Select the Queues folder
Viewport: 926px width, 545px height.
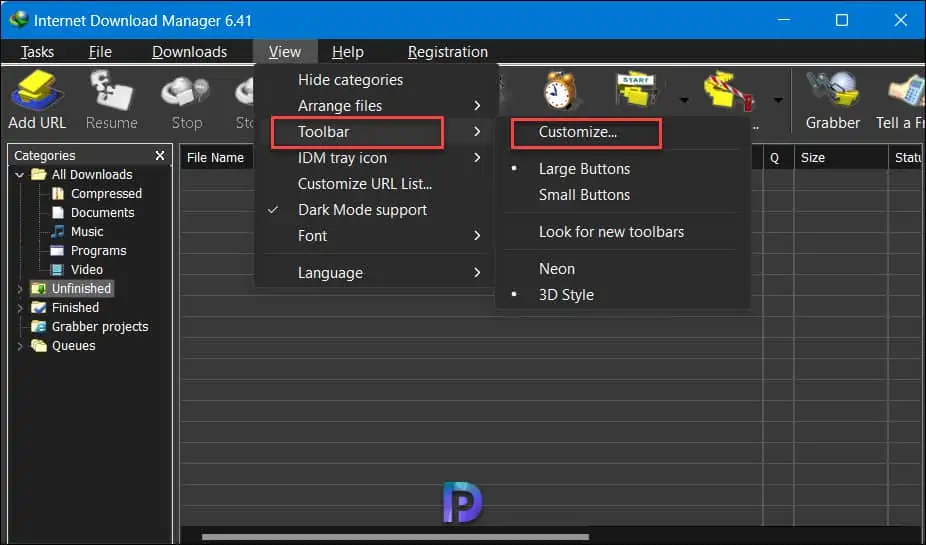[x=73, y=345]
